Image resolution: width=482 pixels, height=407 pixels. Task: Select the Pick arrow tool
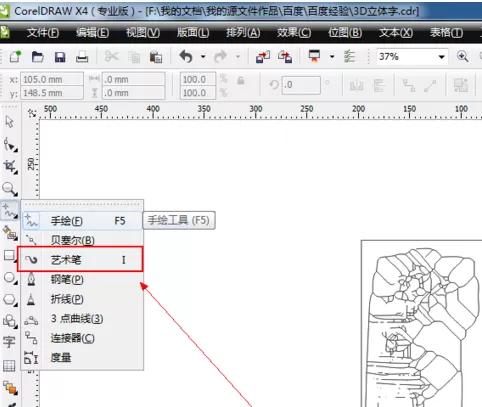point(9,122)
